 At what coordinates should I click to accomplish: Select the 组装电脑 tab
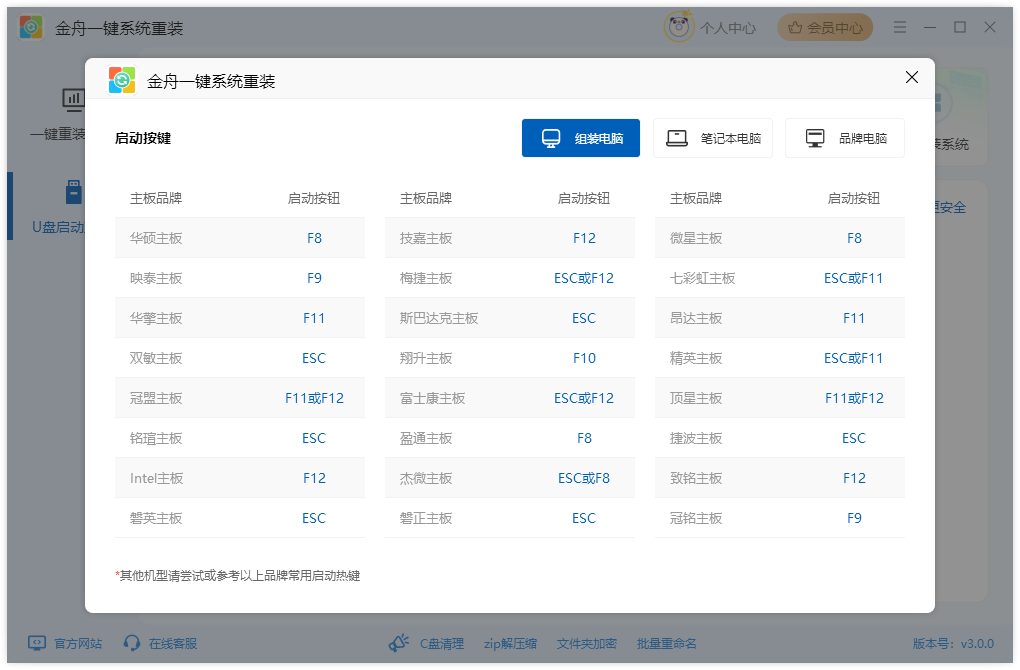click(580, 138)
